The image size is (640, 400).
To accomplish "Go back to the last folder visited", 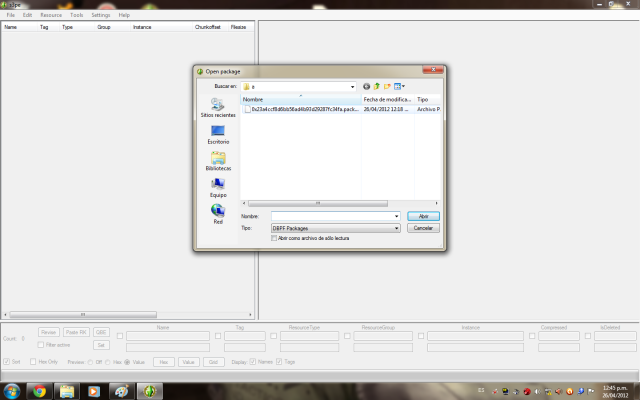I will pos(366,87).
